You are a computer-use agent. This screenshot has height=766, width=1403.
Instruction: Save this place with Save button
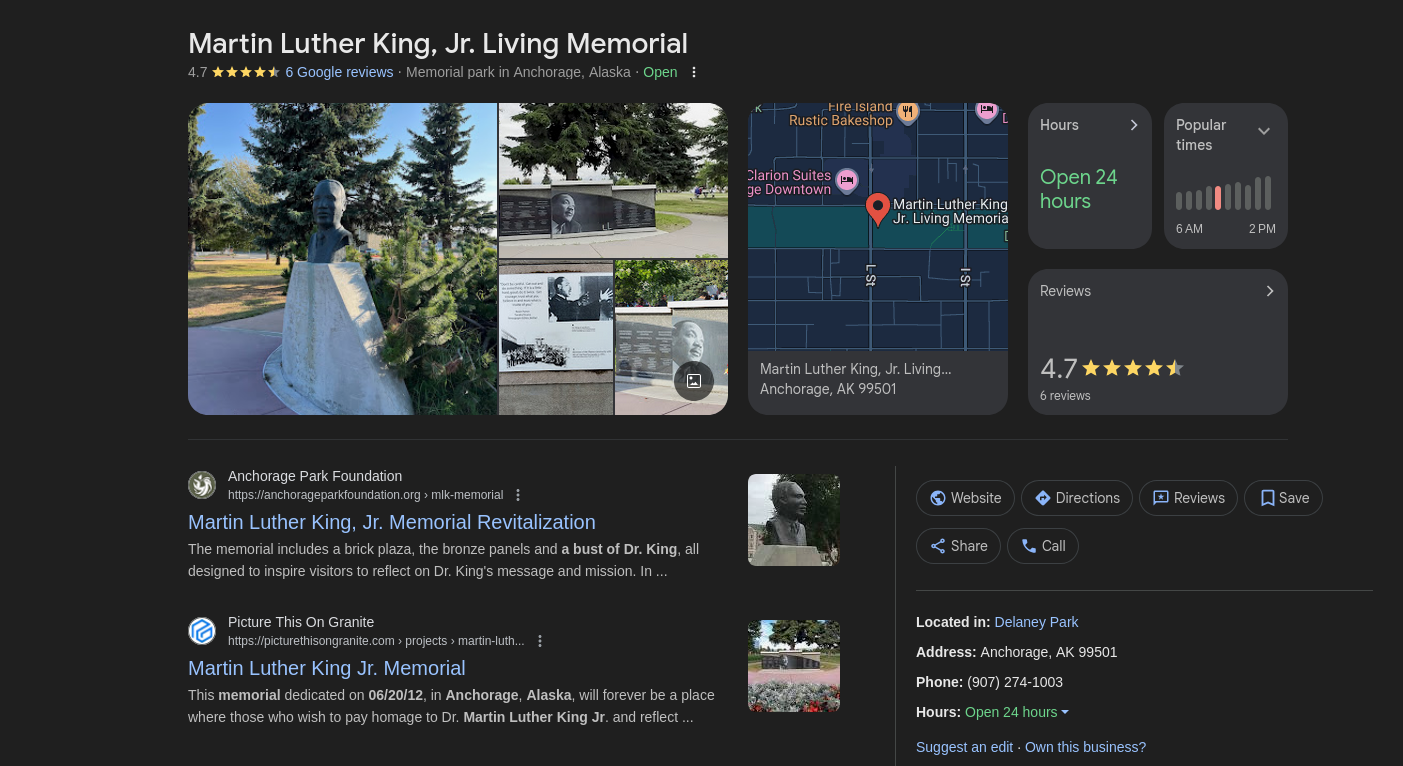(x=1283, y=498)
